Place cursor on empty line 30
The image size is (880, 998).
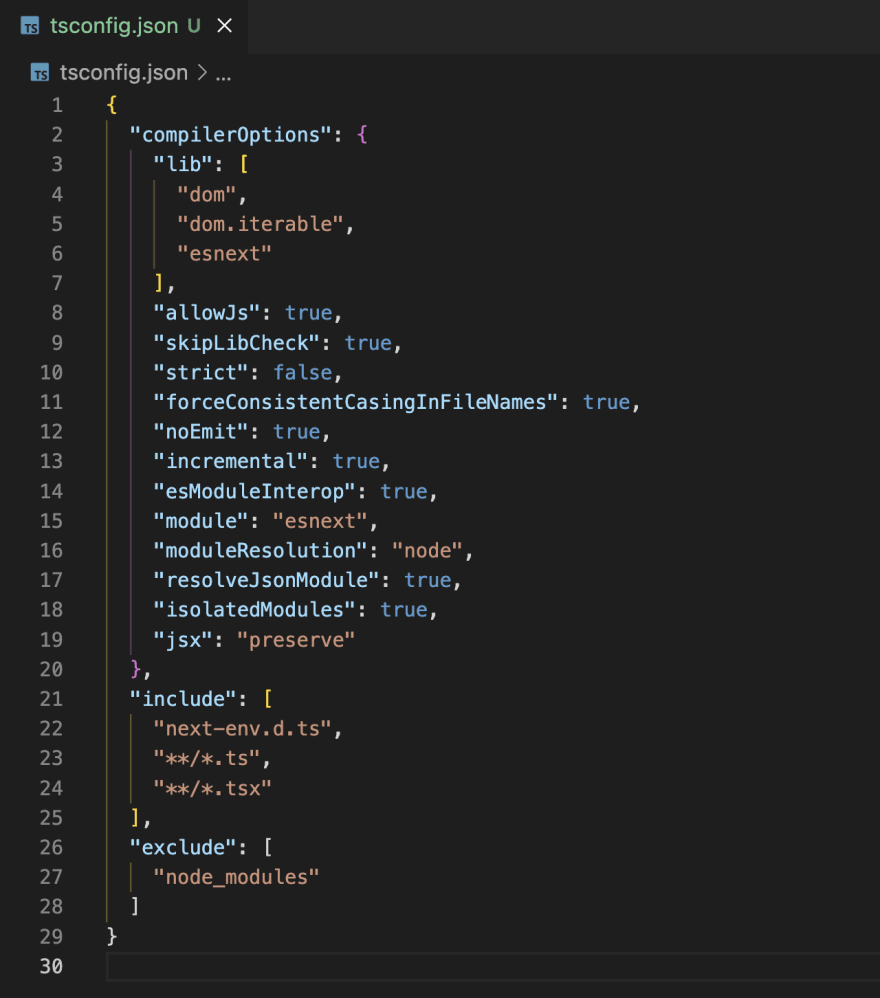tap(493, 966)
